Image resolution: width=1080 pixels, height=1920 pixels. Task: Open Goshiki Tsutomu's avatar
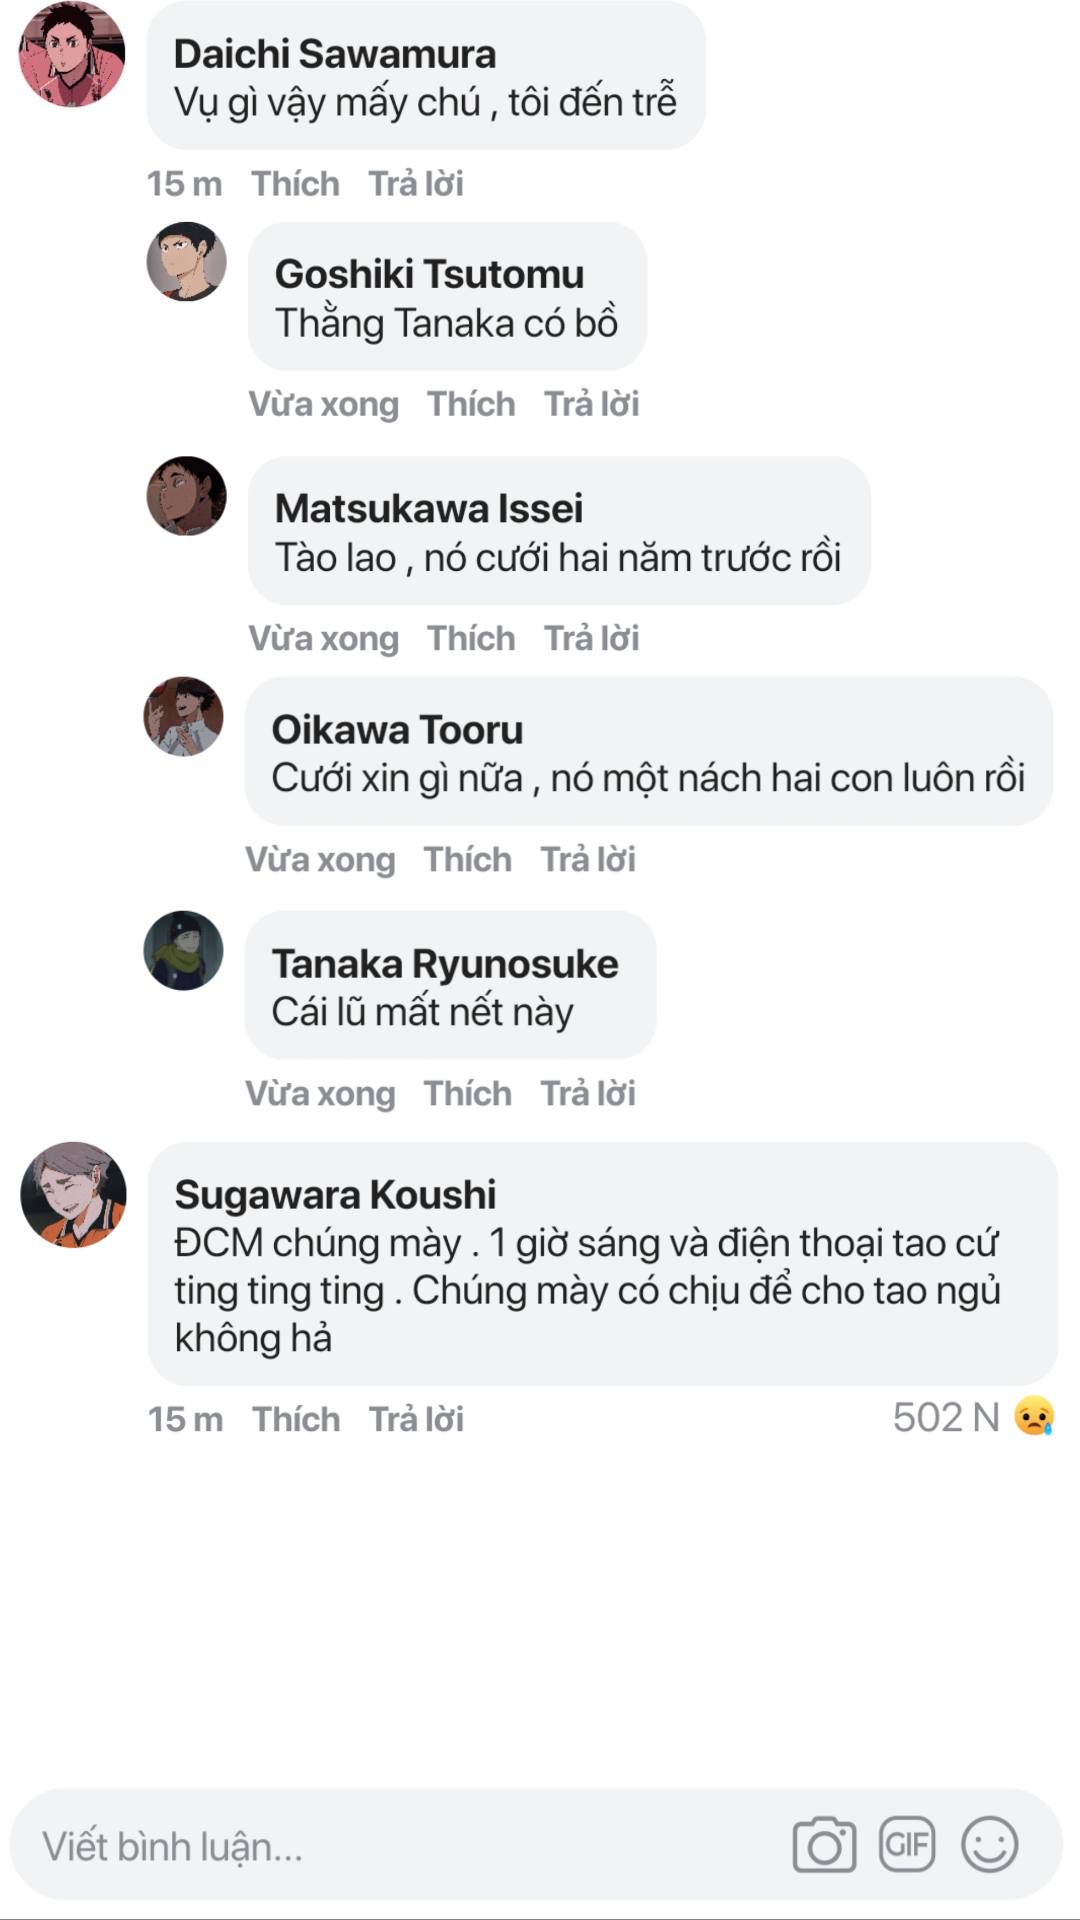pyautogui.click(x=186, y=262)
